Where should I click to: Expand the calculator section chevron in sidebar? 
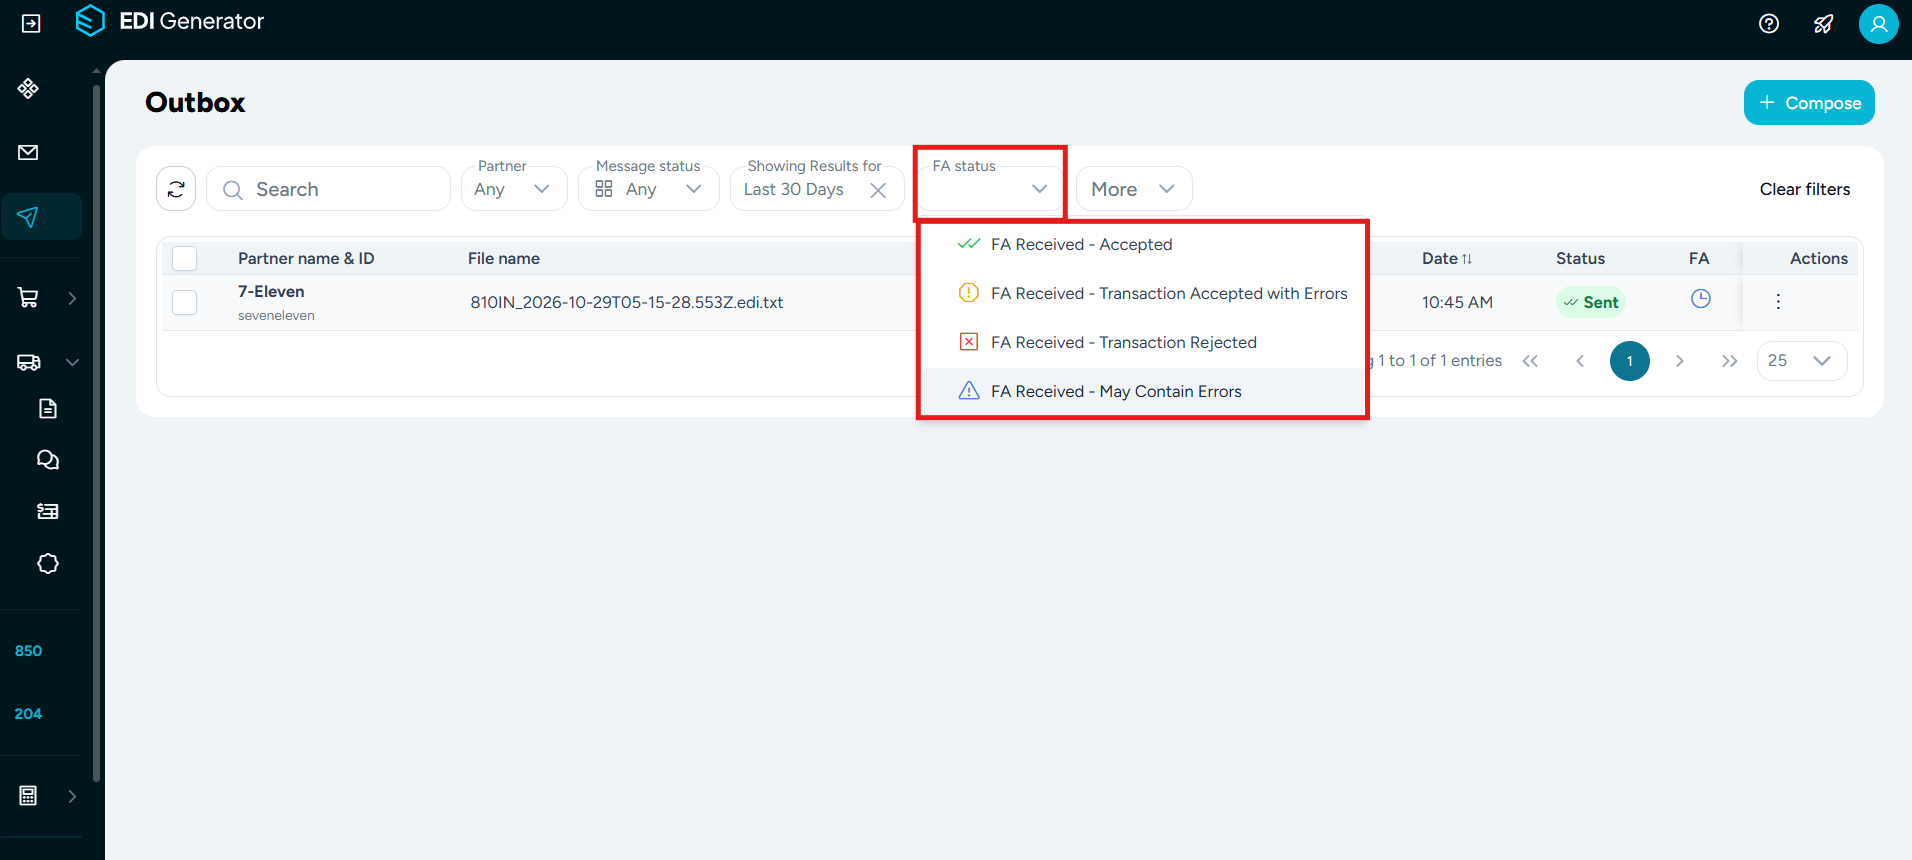(72, 796)
